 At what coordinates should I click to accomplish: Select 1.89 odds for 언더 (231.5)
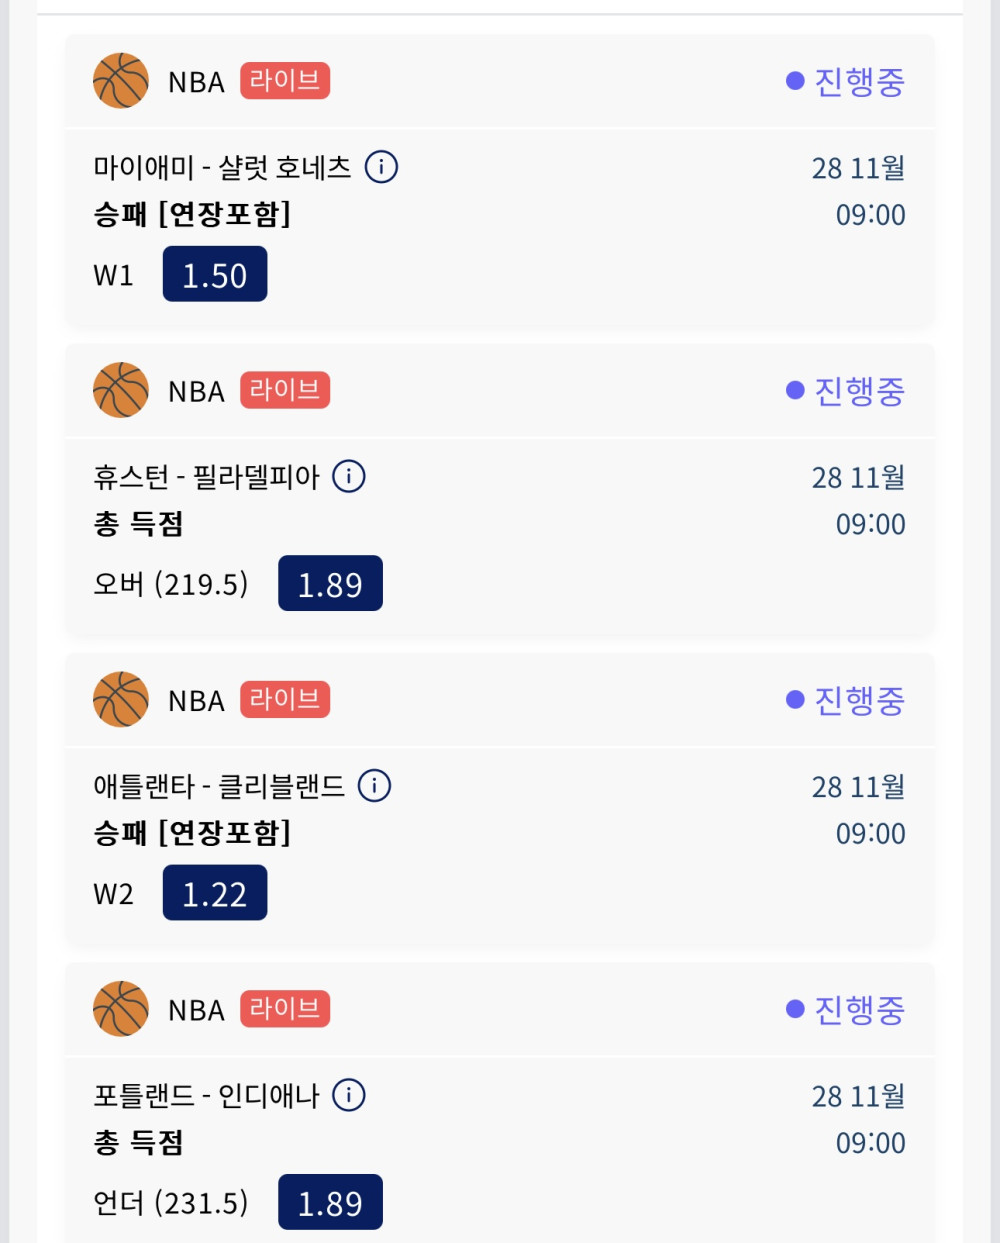[330, 1202]
